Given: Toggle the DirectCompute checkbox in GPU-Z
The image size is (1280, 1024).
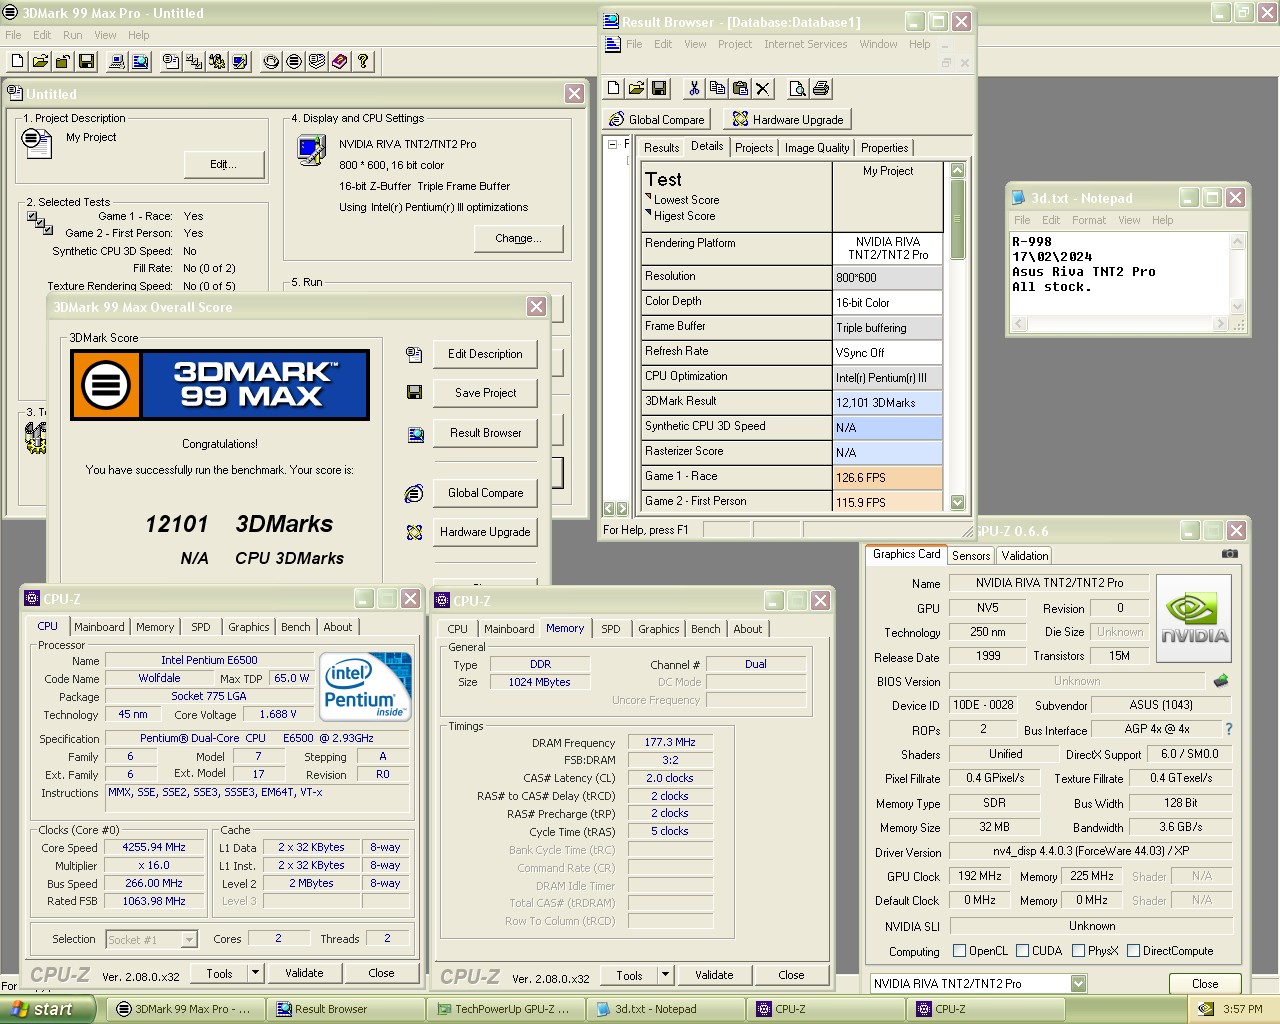Looking at the screenshot, I should click(1133, 951).
